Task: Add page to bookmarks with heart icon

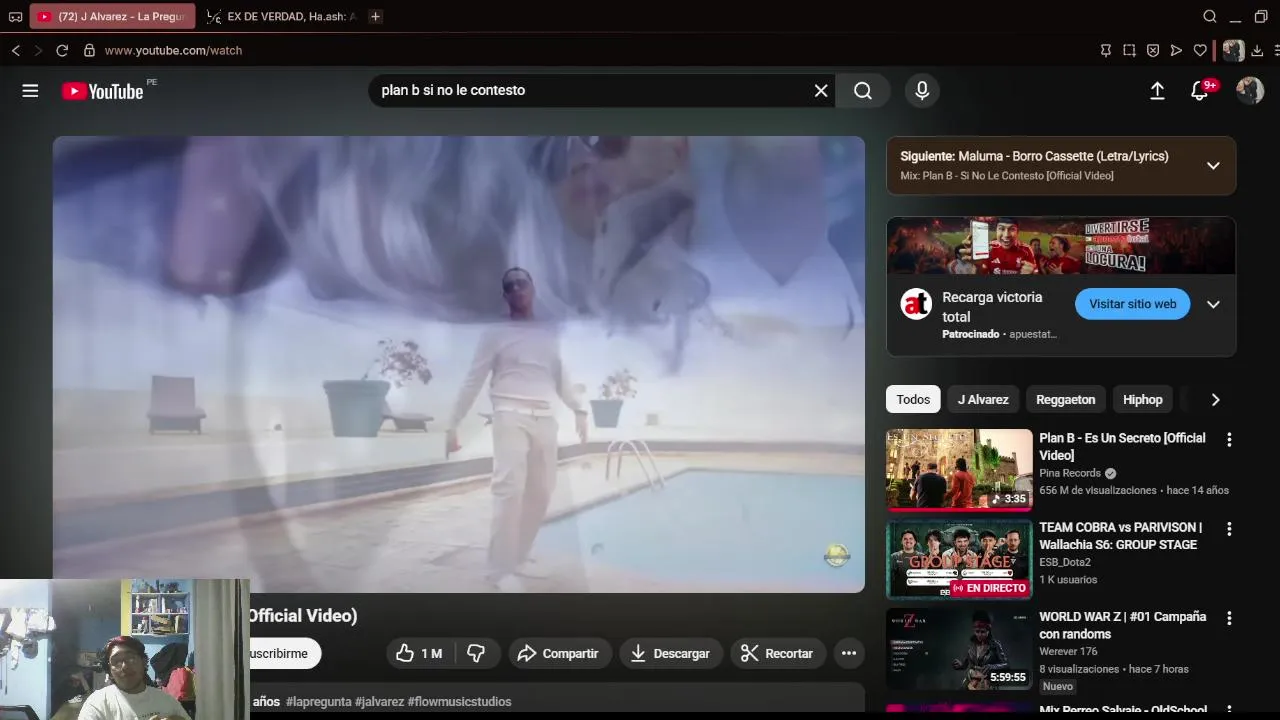Action: 1200,50
